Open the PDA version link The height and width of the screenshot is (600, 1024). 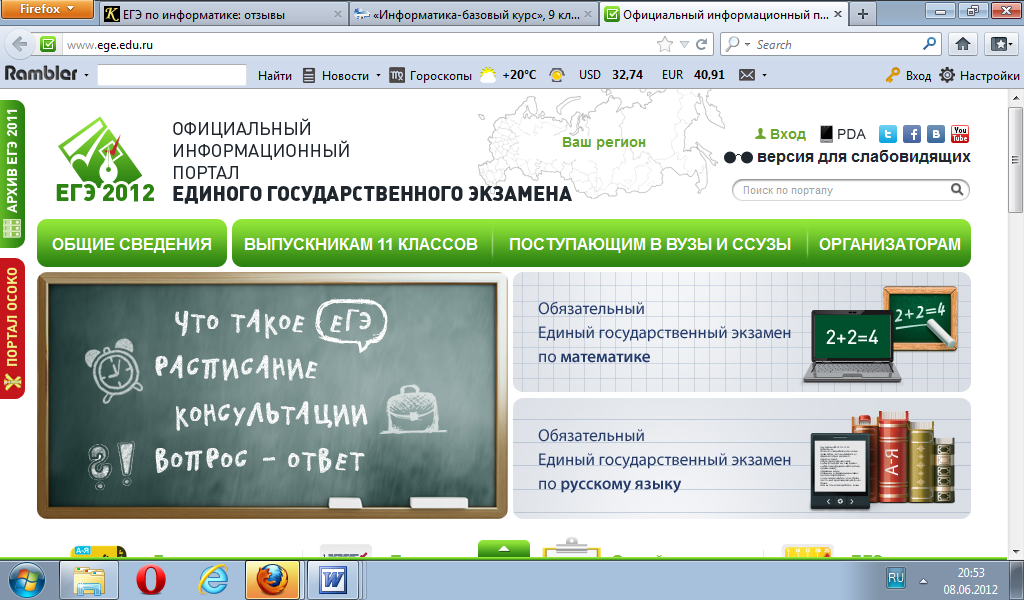point(842,134)
